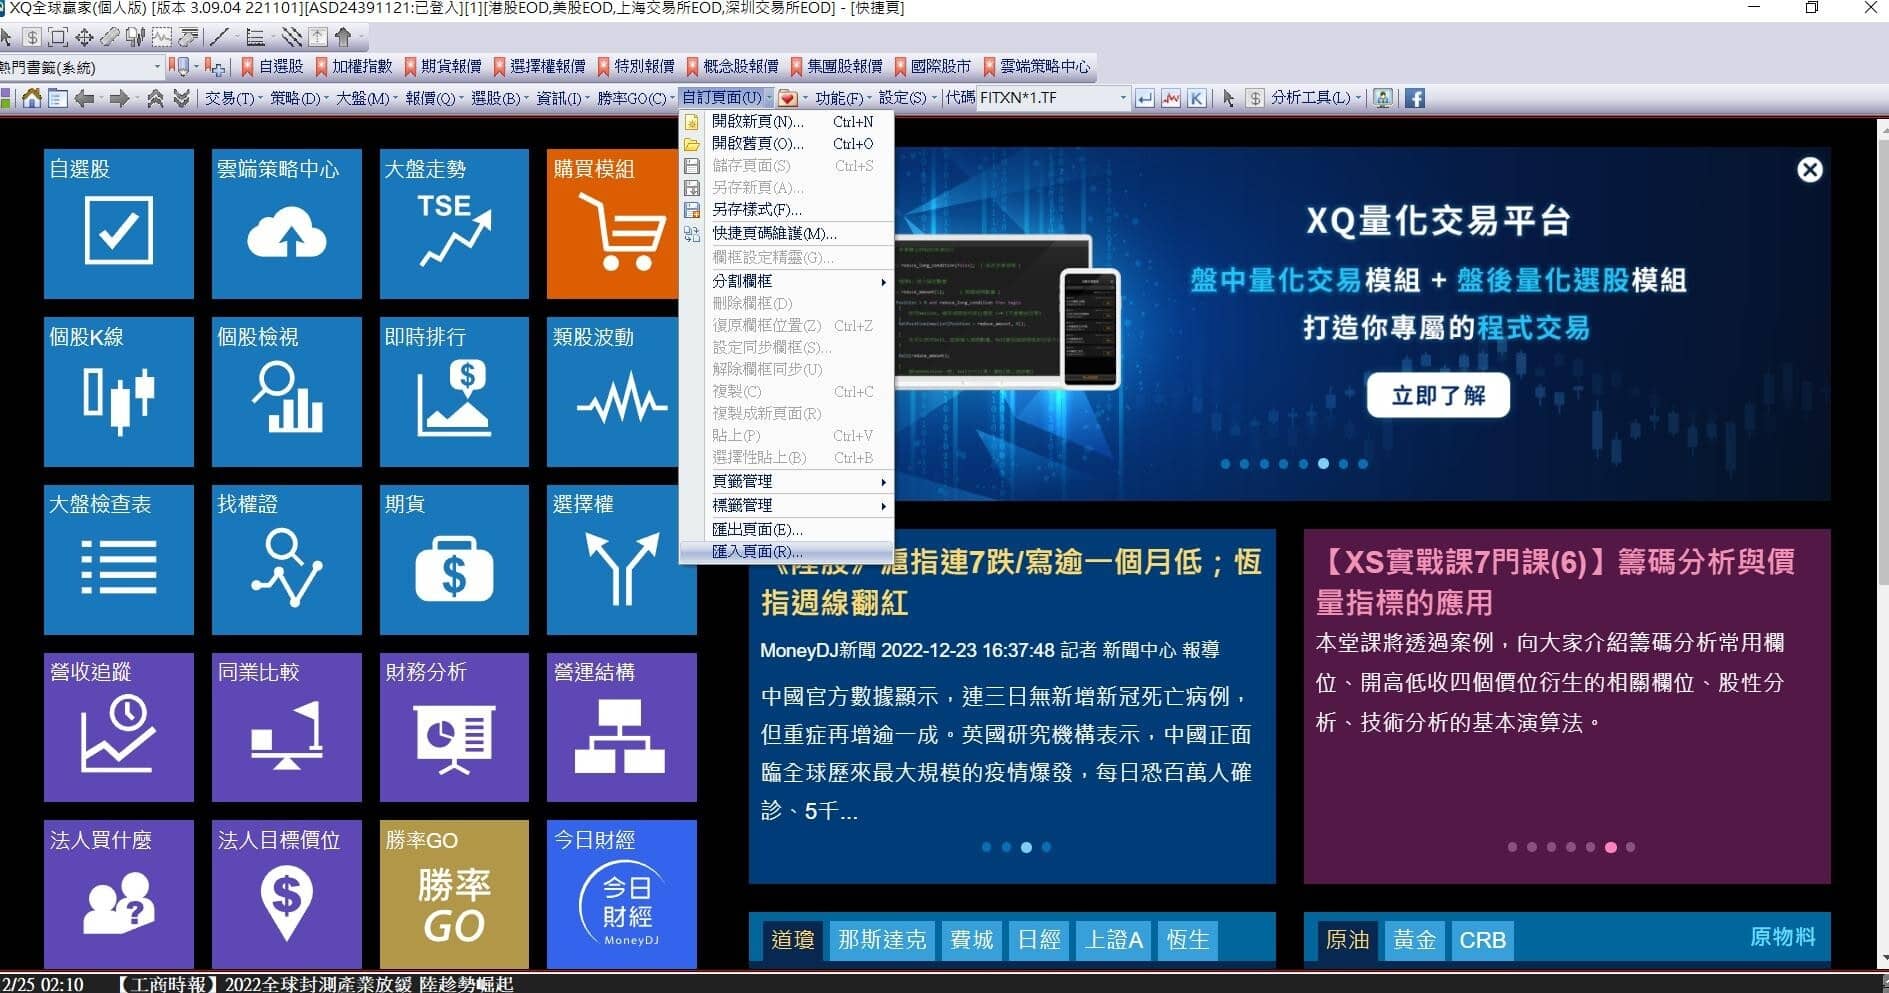Open the 分析工具 menu
This screenshot has width=1889, height=993.
point(1315,98)
